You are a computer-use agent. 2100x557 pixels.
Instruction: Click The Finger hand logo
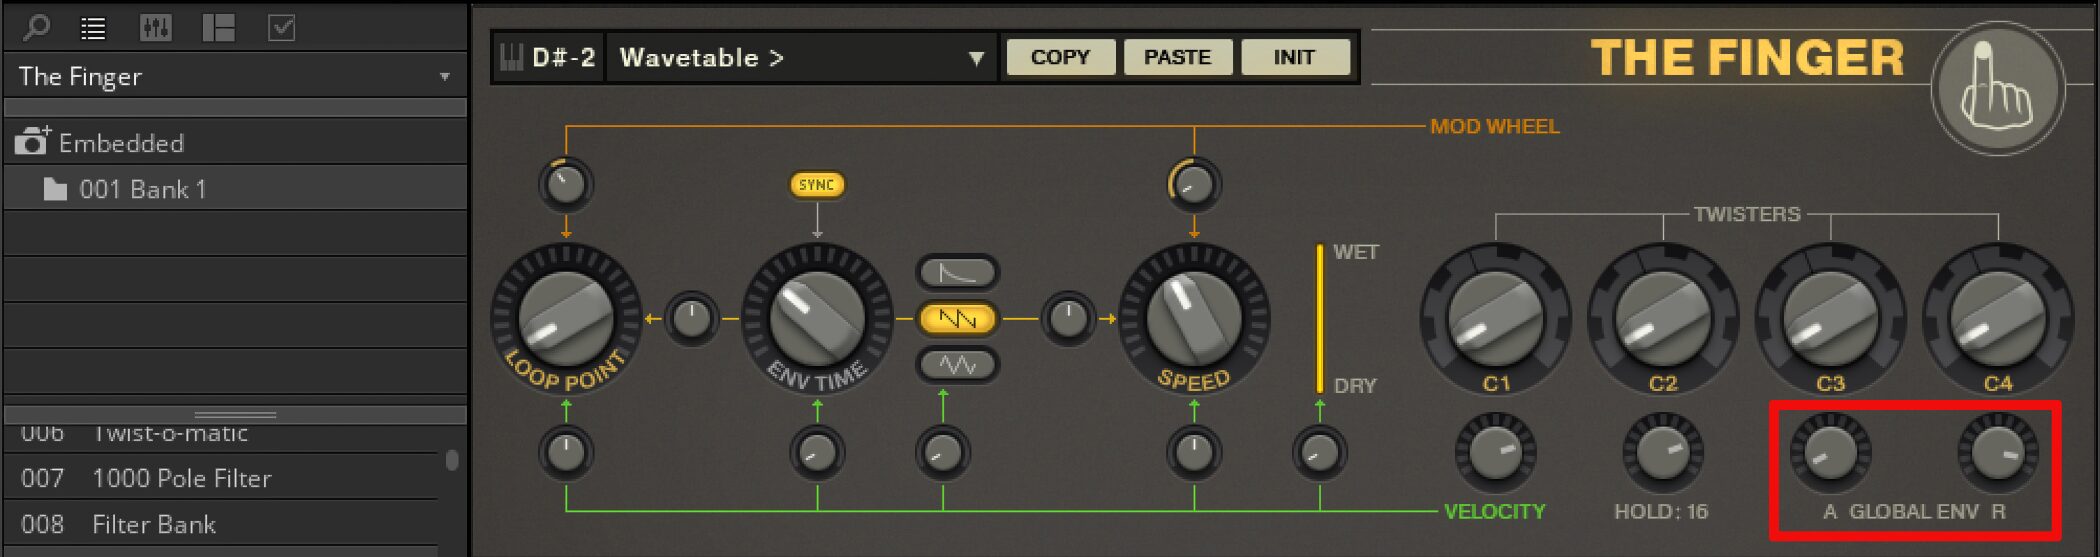point(1997,89)
